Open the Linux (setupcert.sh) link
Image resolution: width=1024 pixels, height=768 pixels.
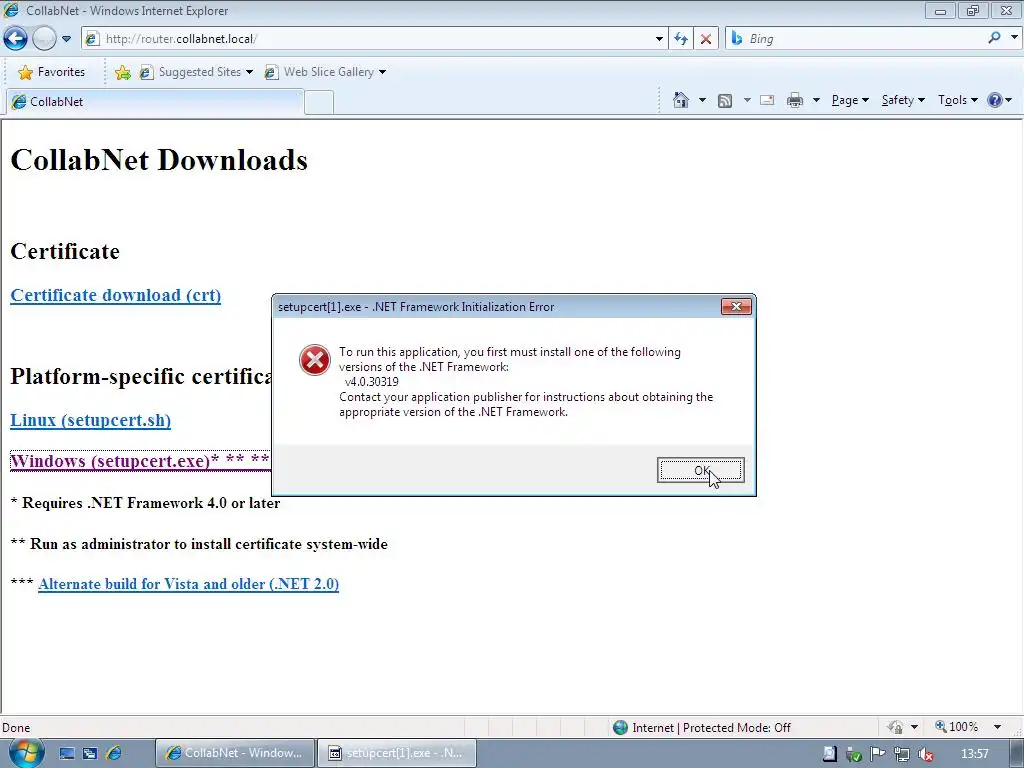pos(91,420)
